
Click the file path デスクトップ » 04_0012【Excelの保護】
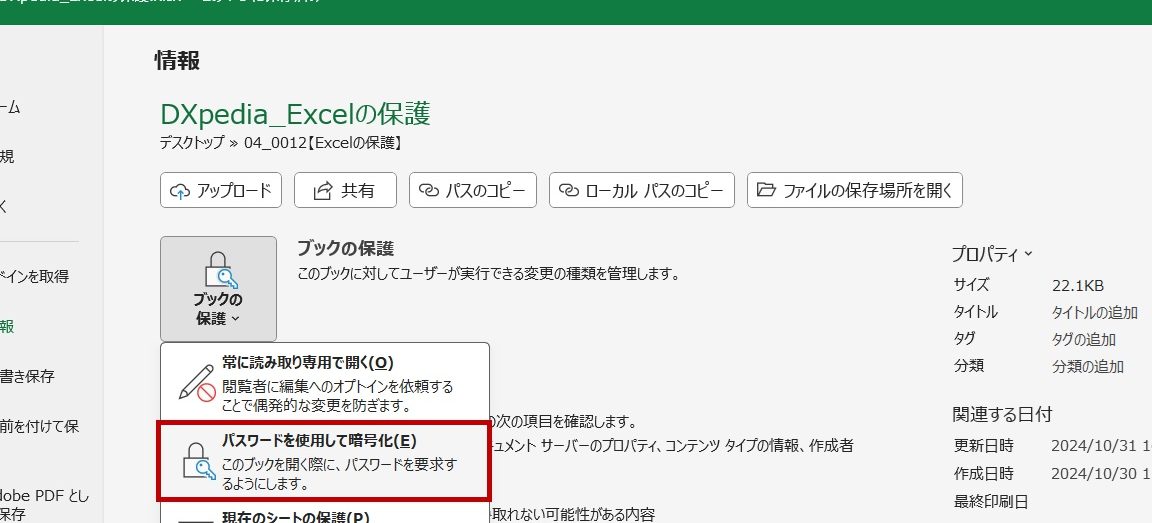click(281, 143)
